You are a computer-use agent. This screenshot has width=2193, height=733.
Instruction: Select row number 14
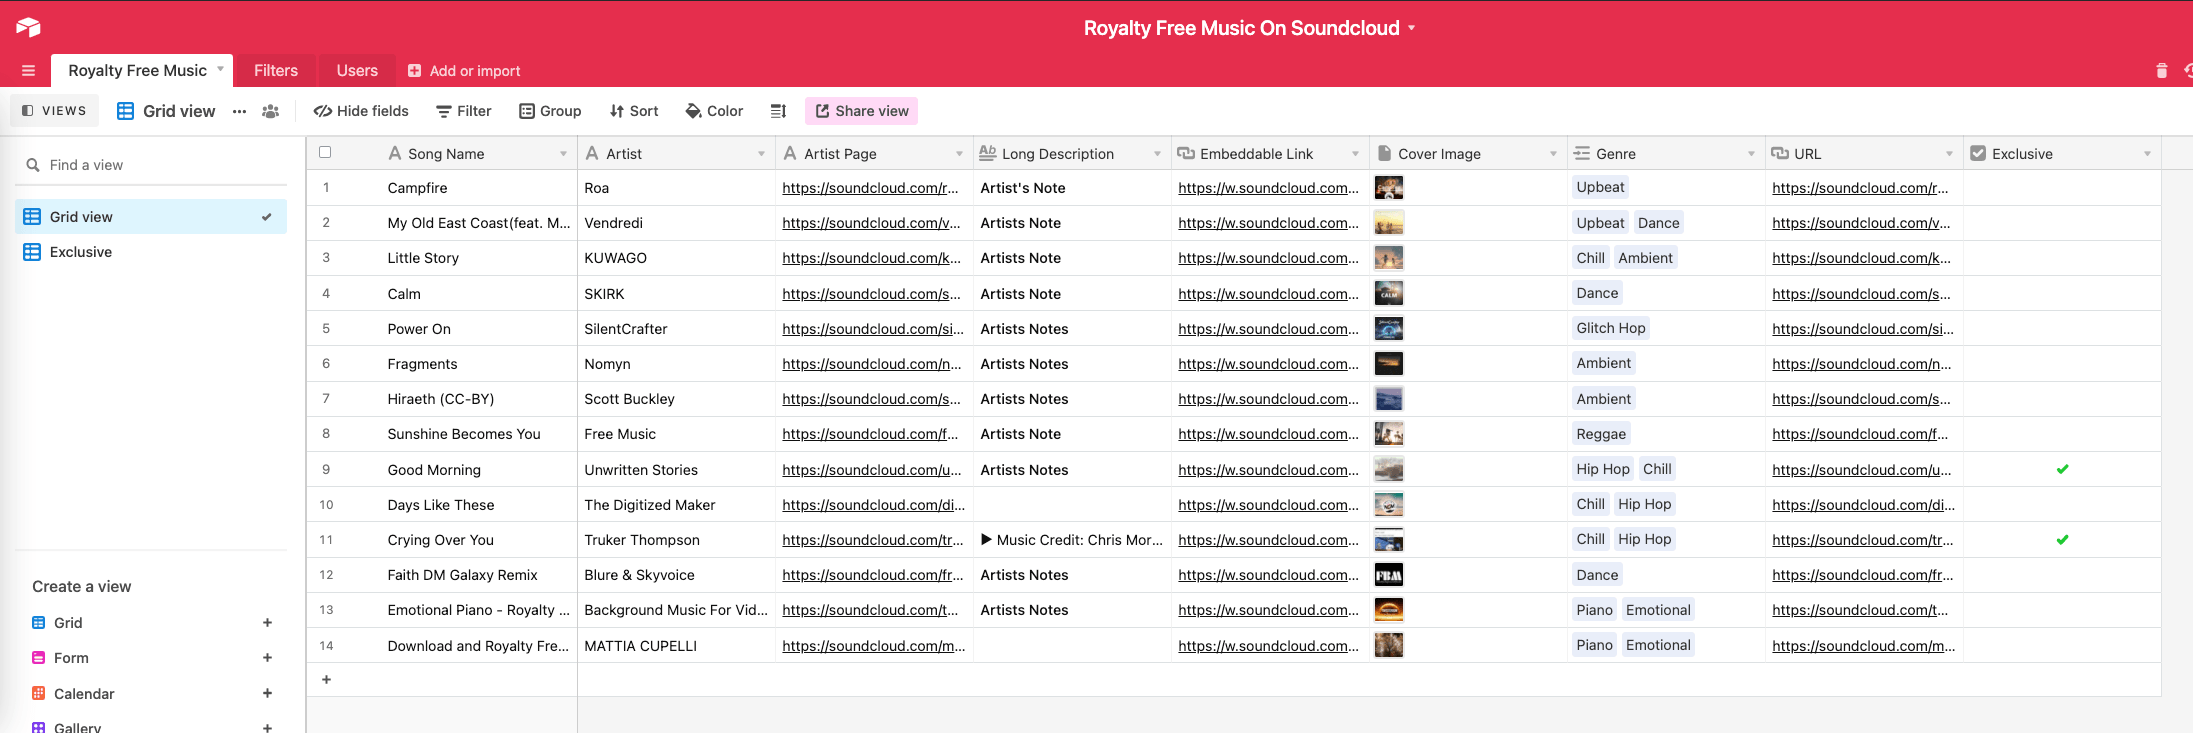coord(326,646)
